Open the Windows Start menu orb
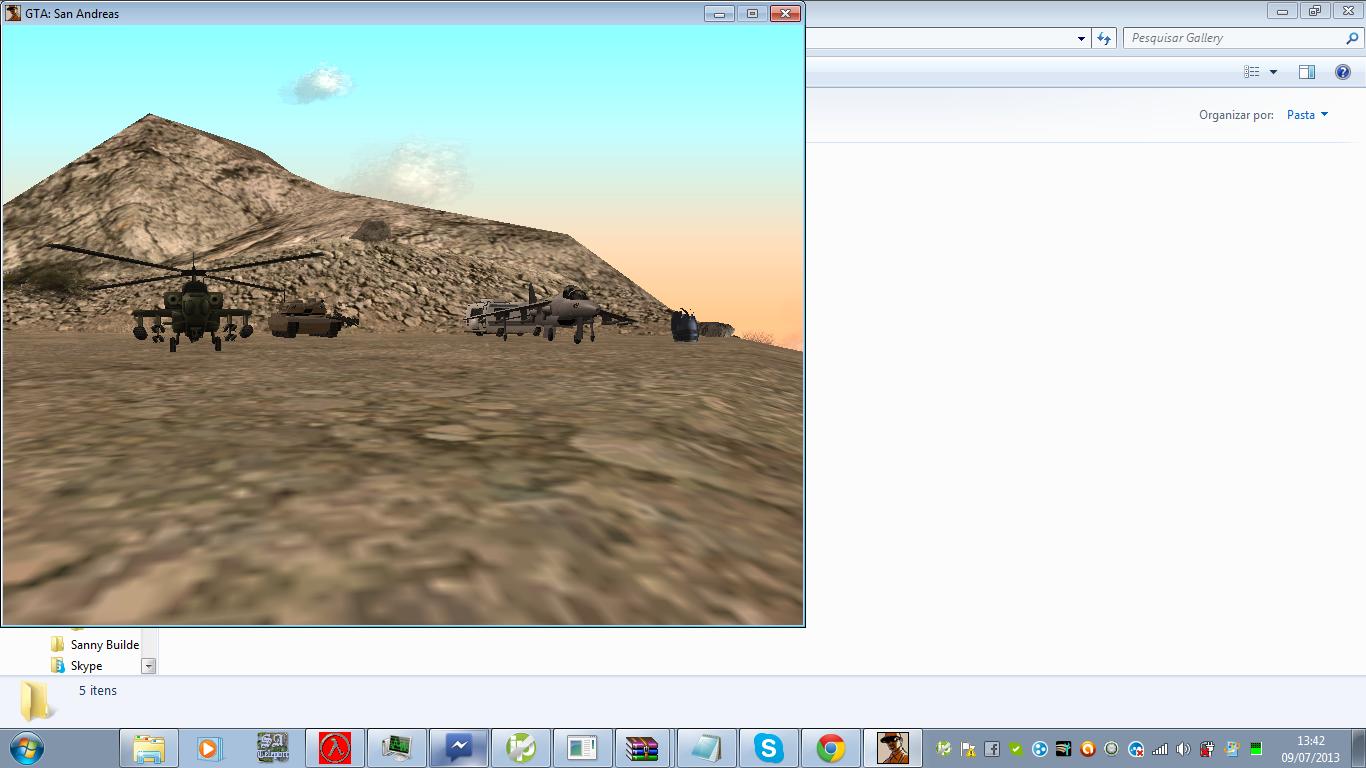This screenshot has width=1366, height=768. [27, 748]
